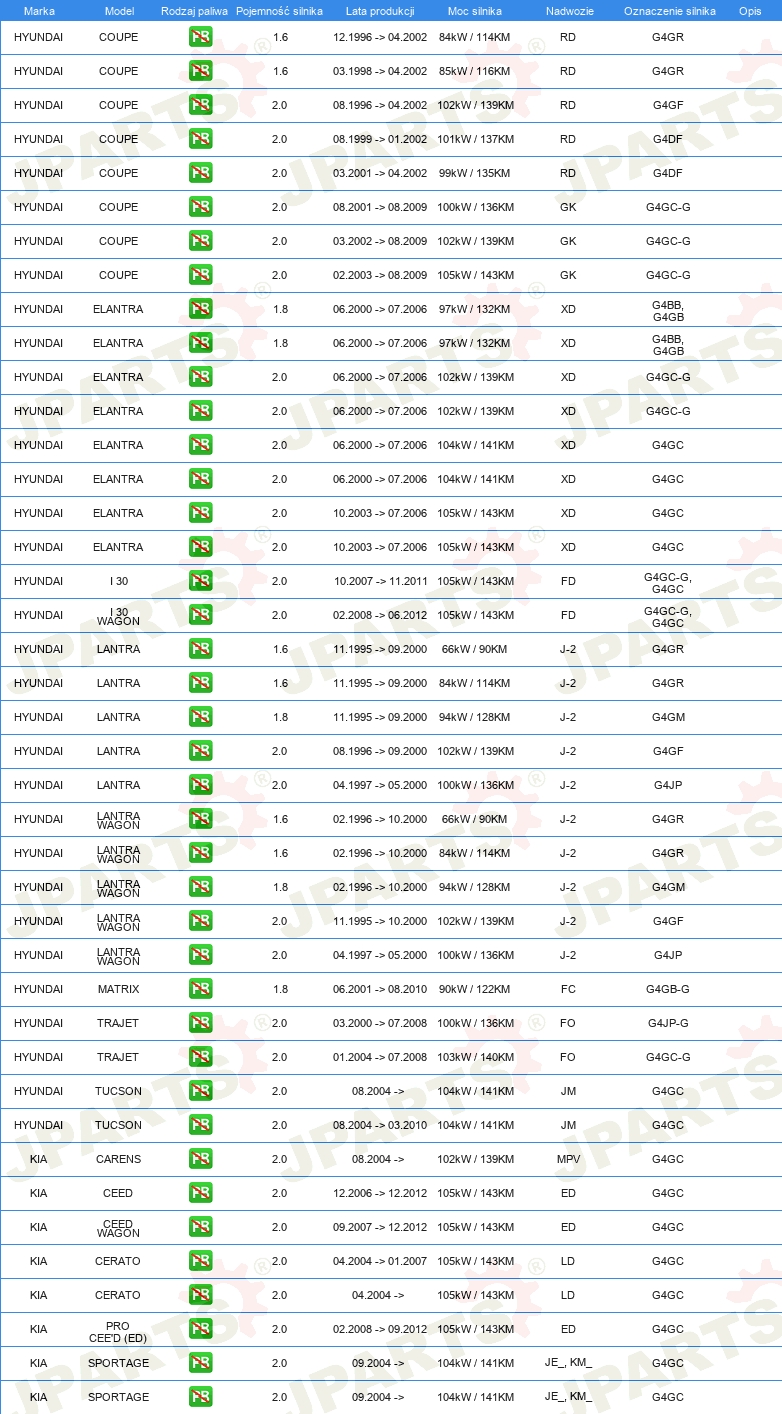Click fuel icon in LANTRA WAGON 94kW row
Screen dimensions: 782x1414
tap(201, 887)
